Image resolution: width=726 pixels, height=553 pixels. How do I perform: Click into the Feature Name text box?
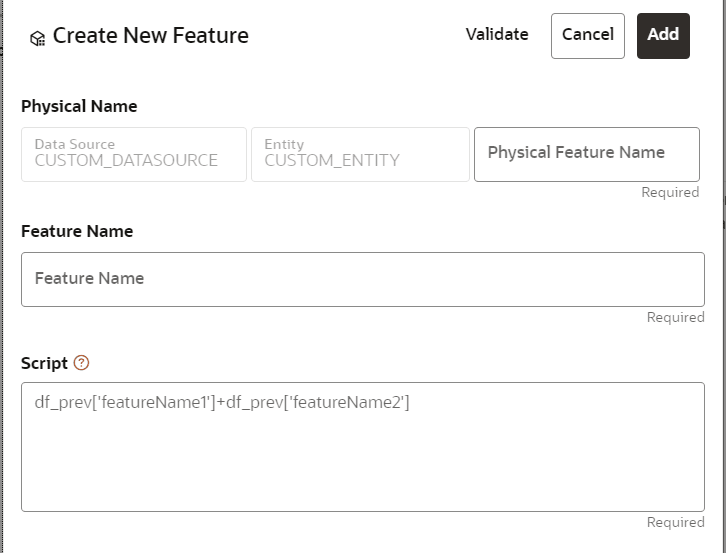point(362,279)
